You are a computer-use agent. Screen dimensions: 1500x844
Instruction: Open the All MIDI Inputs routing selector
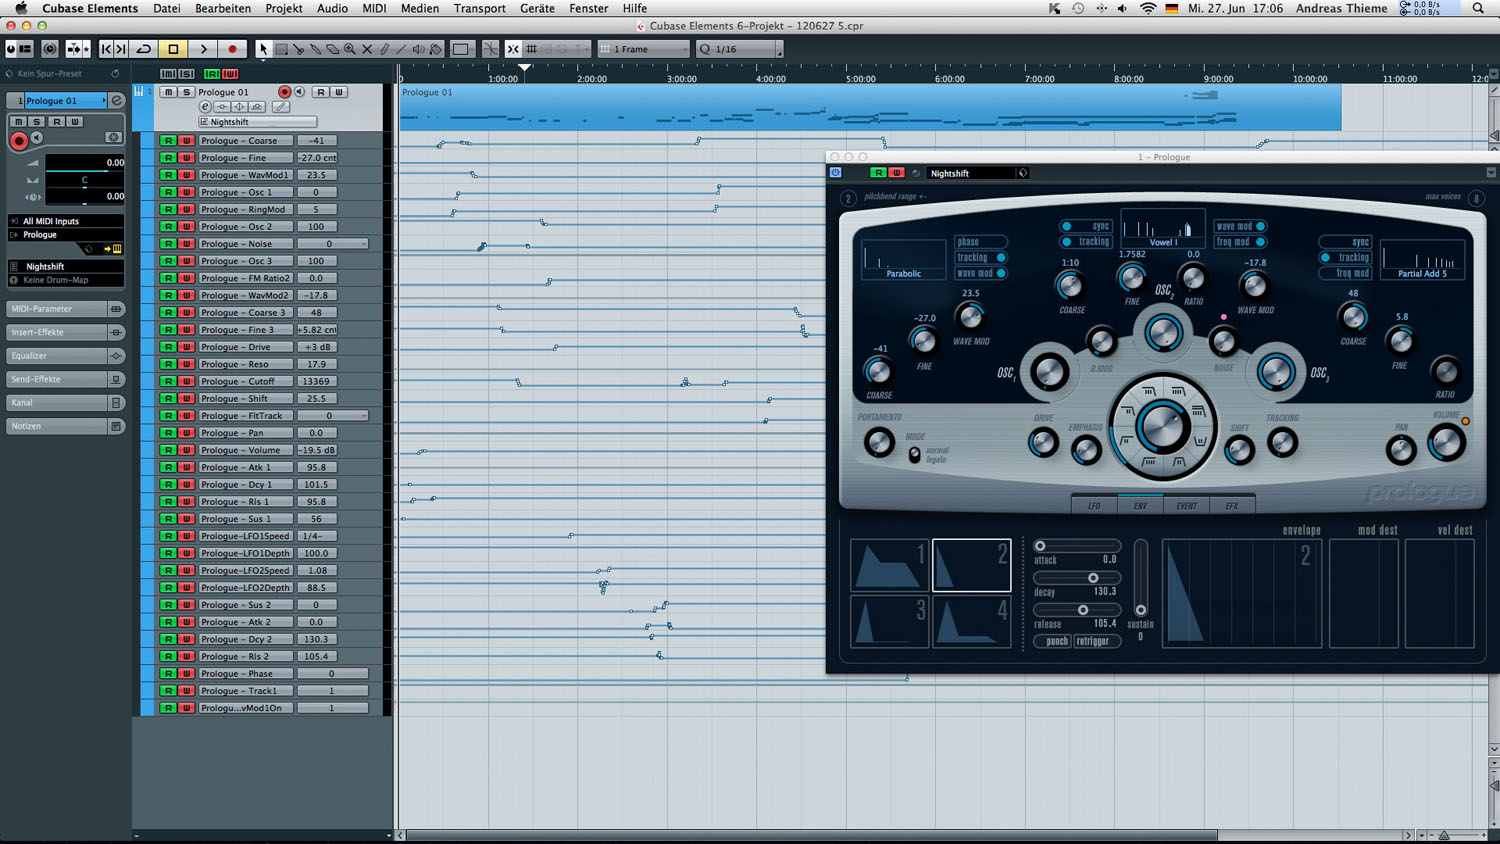click(x=66, y=221)
